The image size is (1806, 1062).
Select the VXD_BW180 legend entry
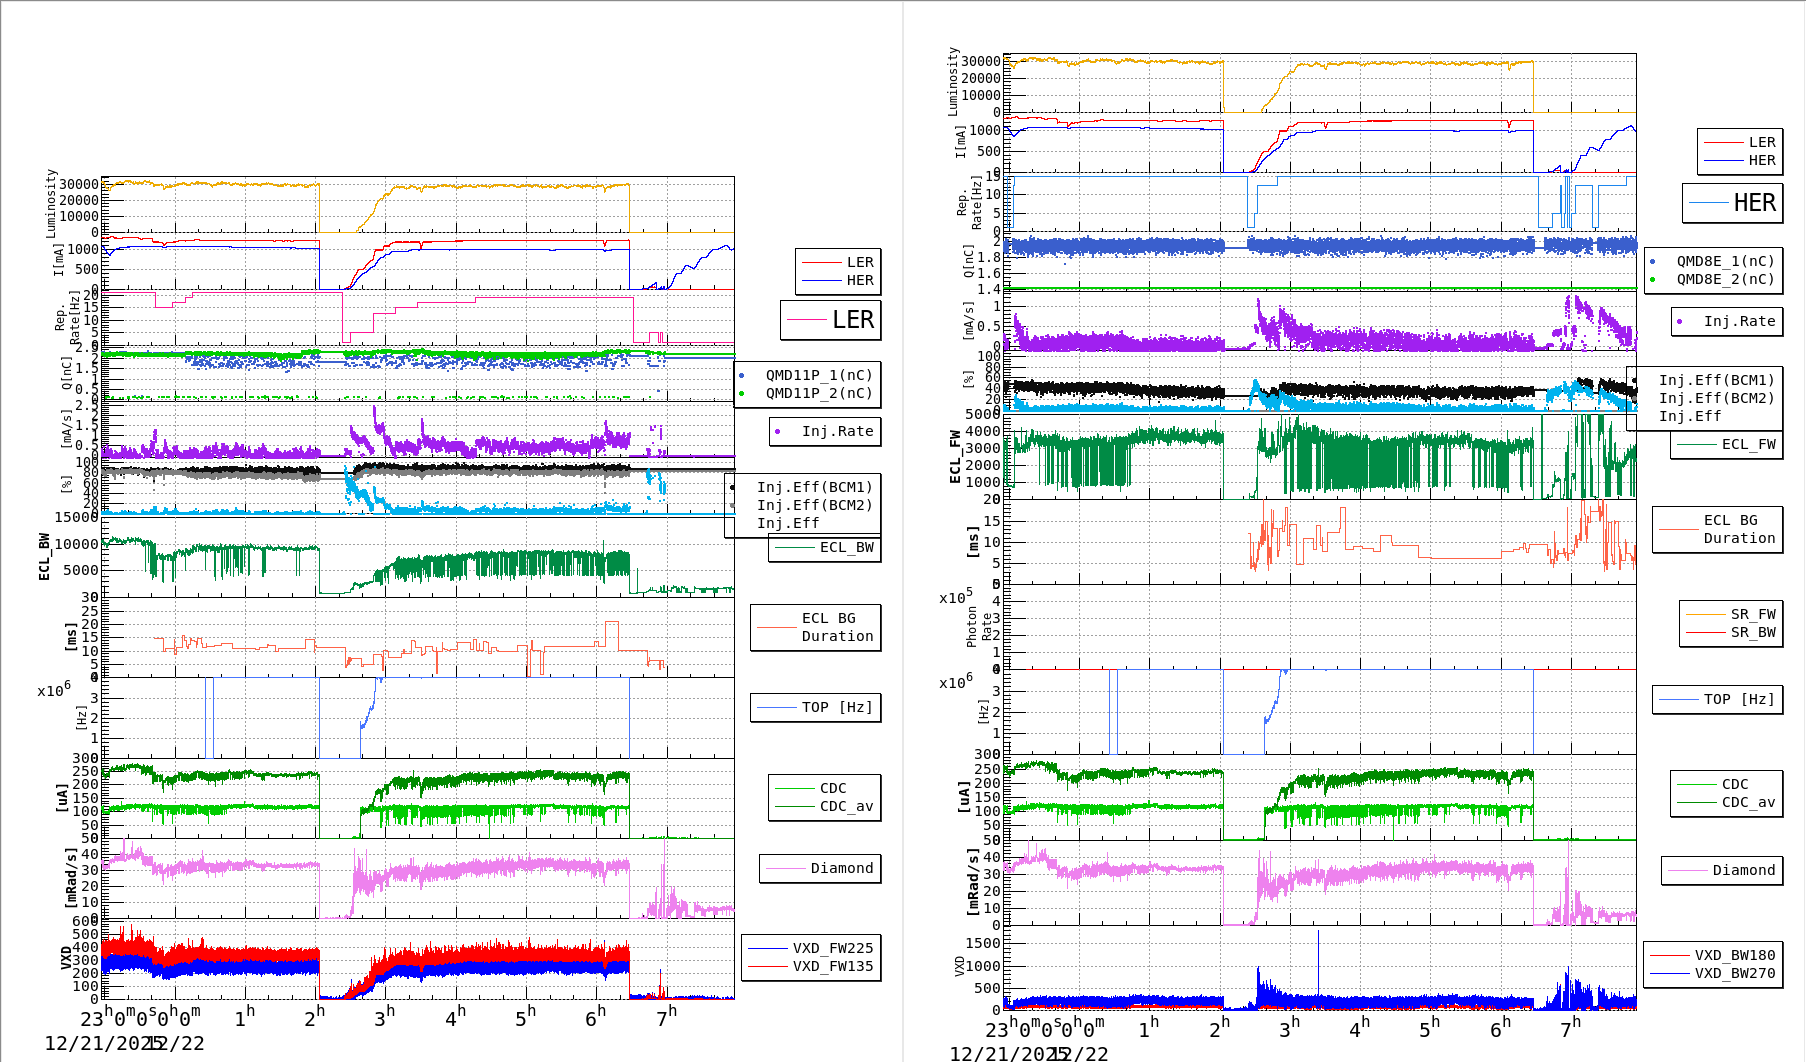(x=1734, y=955)
